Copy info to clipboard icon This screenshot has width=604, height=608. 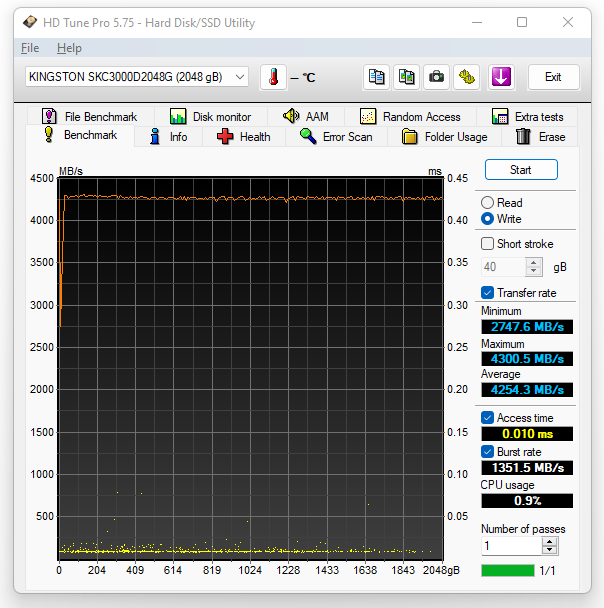pos(376,77)
